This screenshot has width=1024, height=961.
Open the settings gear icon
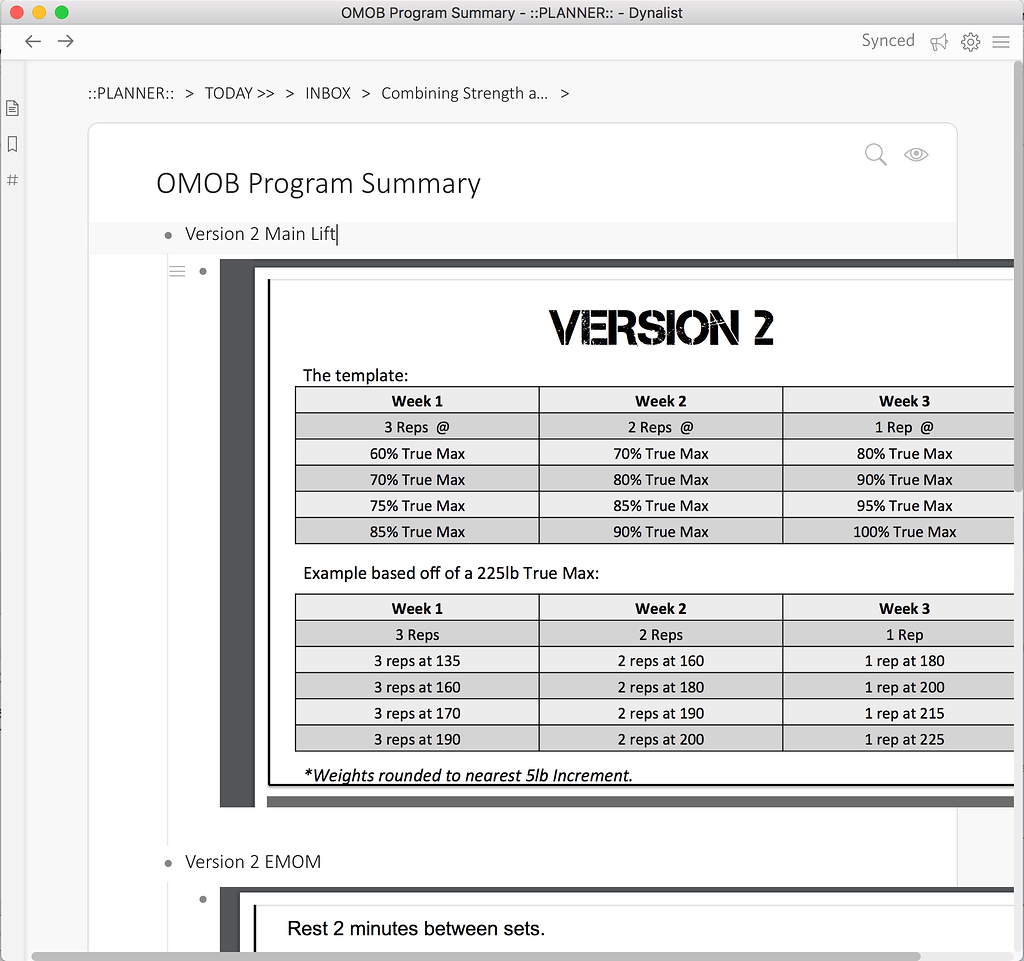click(x=970, y=42)
